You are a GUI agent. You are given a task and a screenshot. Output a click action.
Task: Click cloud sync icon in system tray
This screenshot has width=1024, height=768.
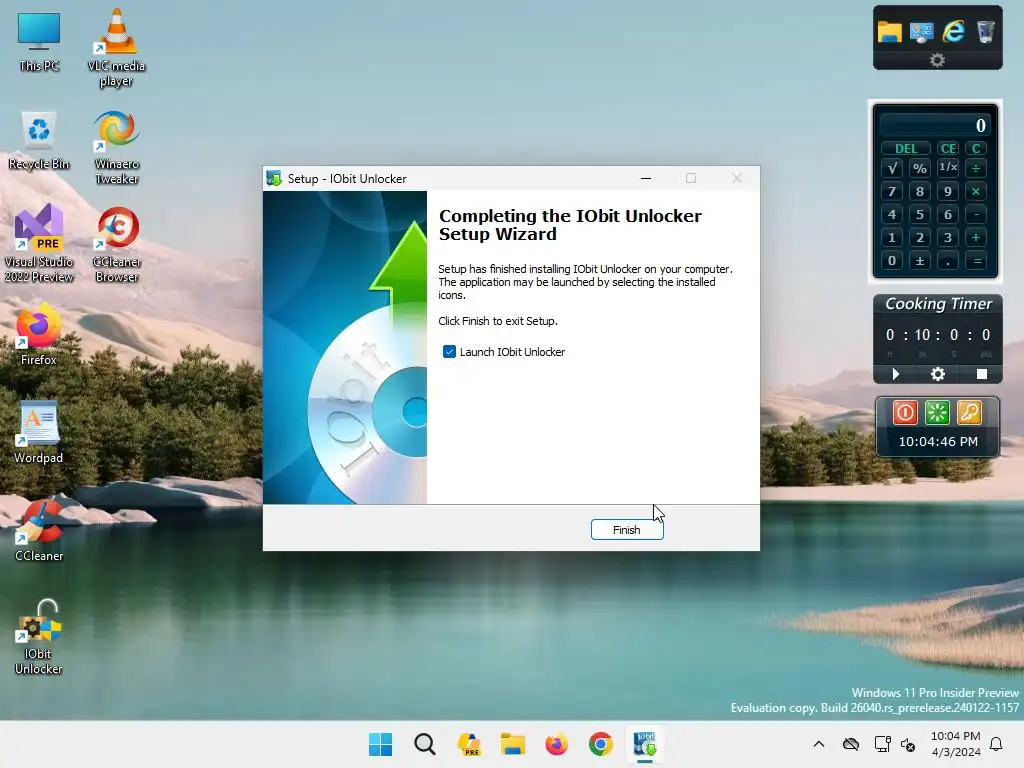[x=850, y=744]
